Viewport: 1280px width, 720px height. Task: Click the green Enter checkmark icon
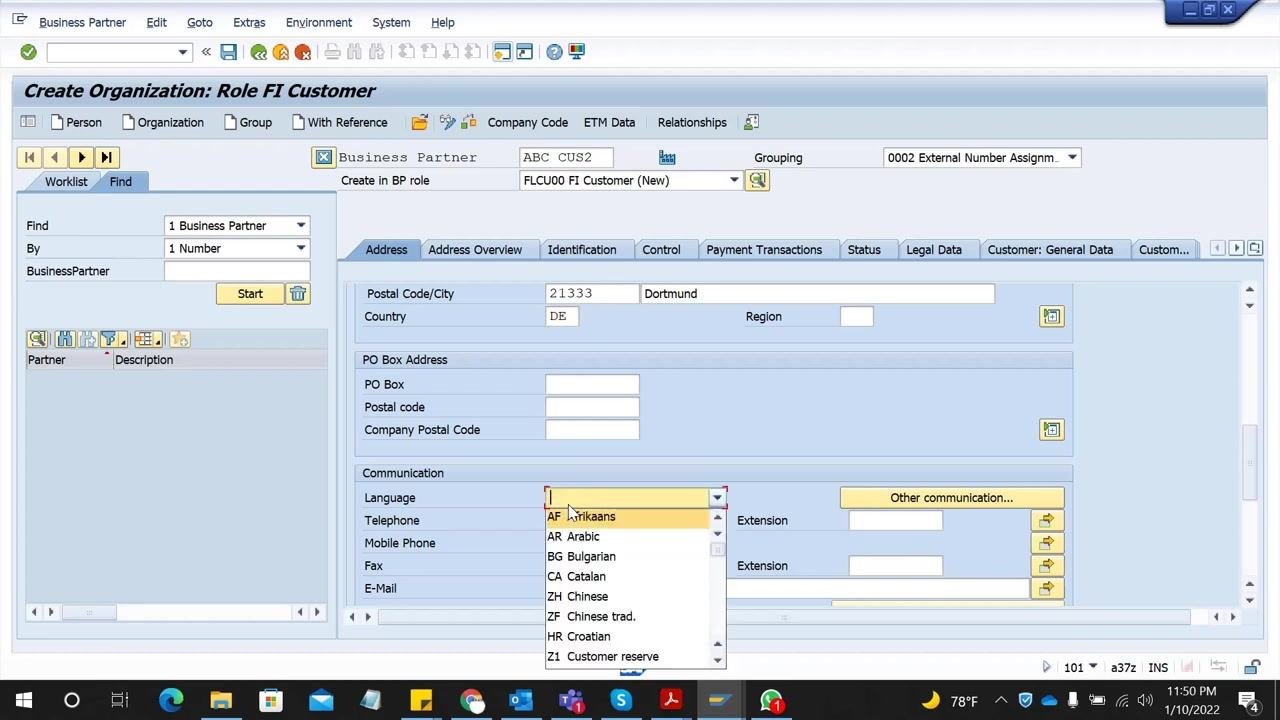(28, 52)
